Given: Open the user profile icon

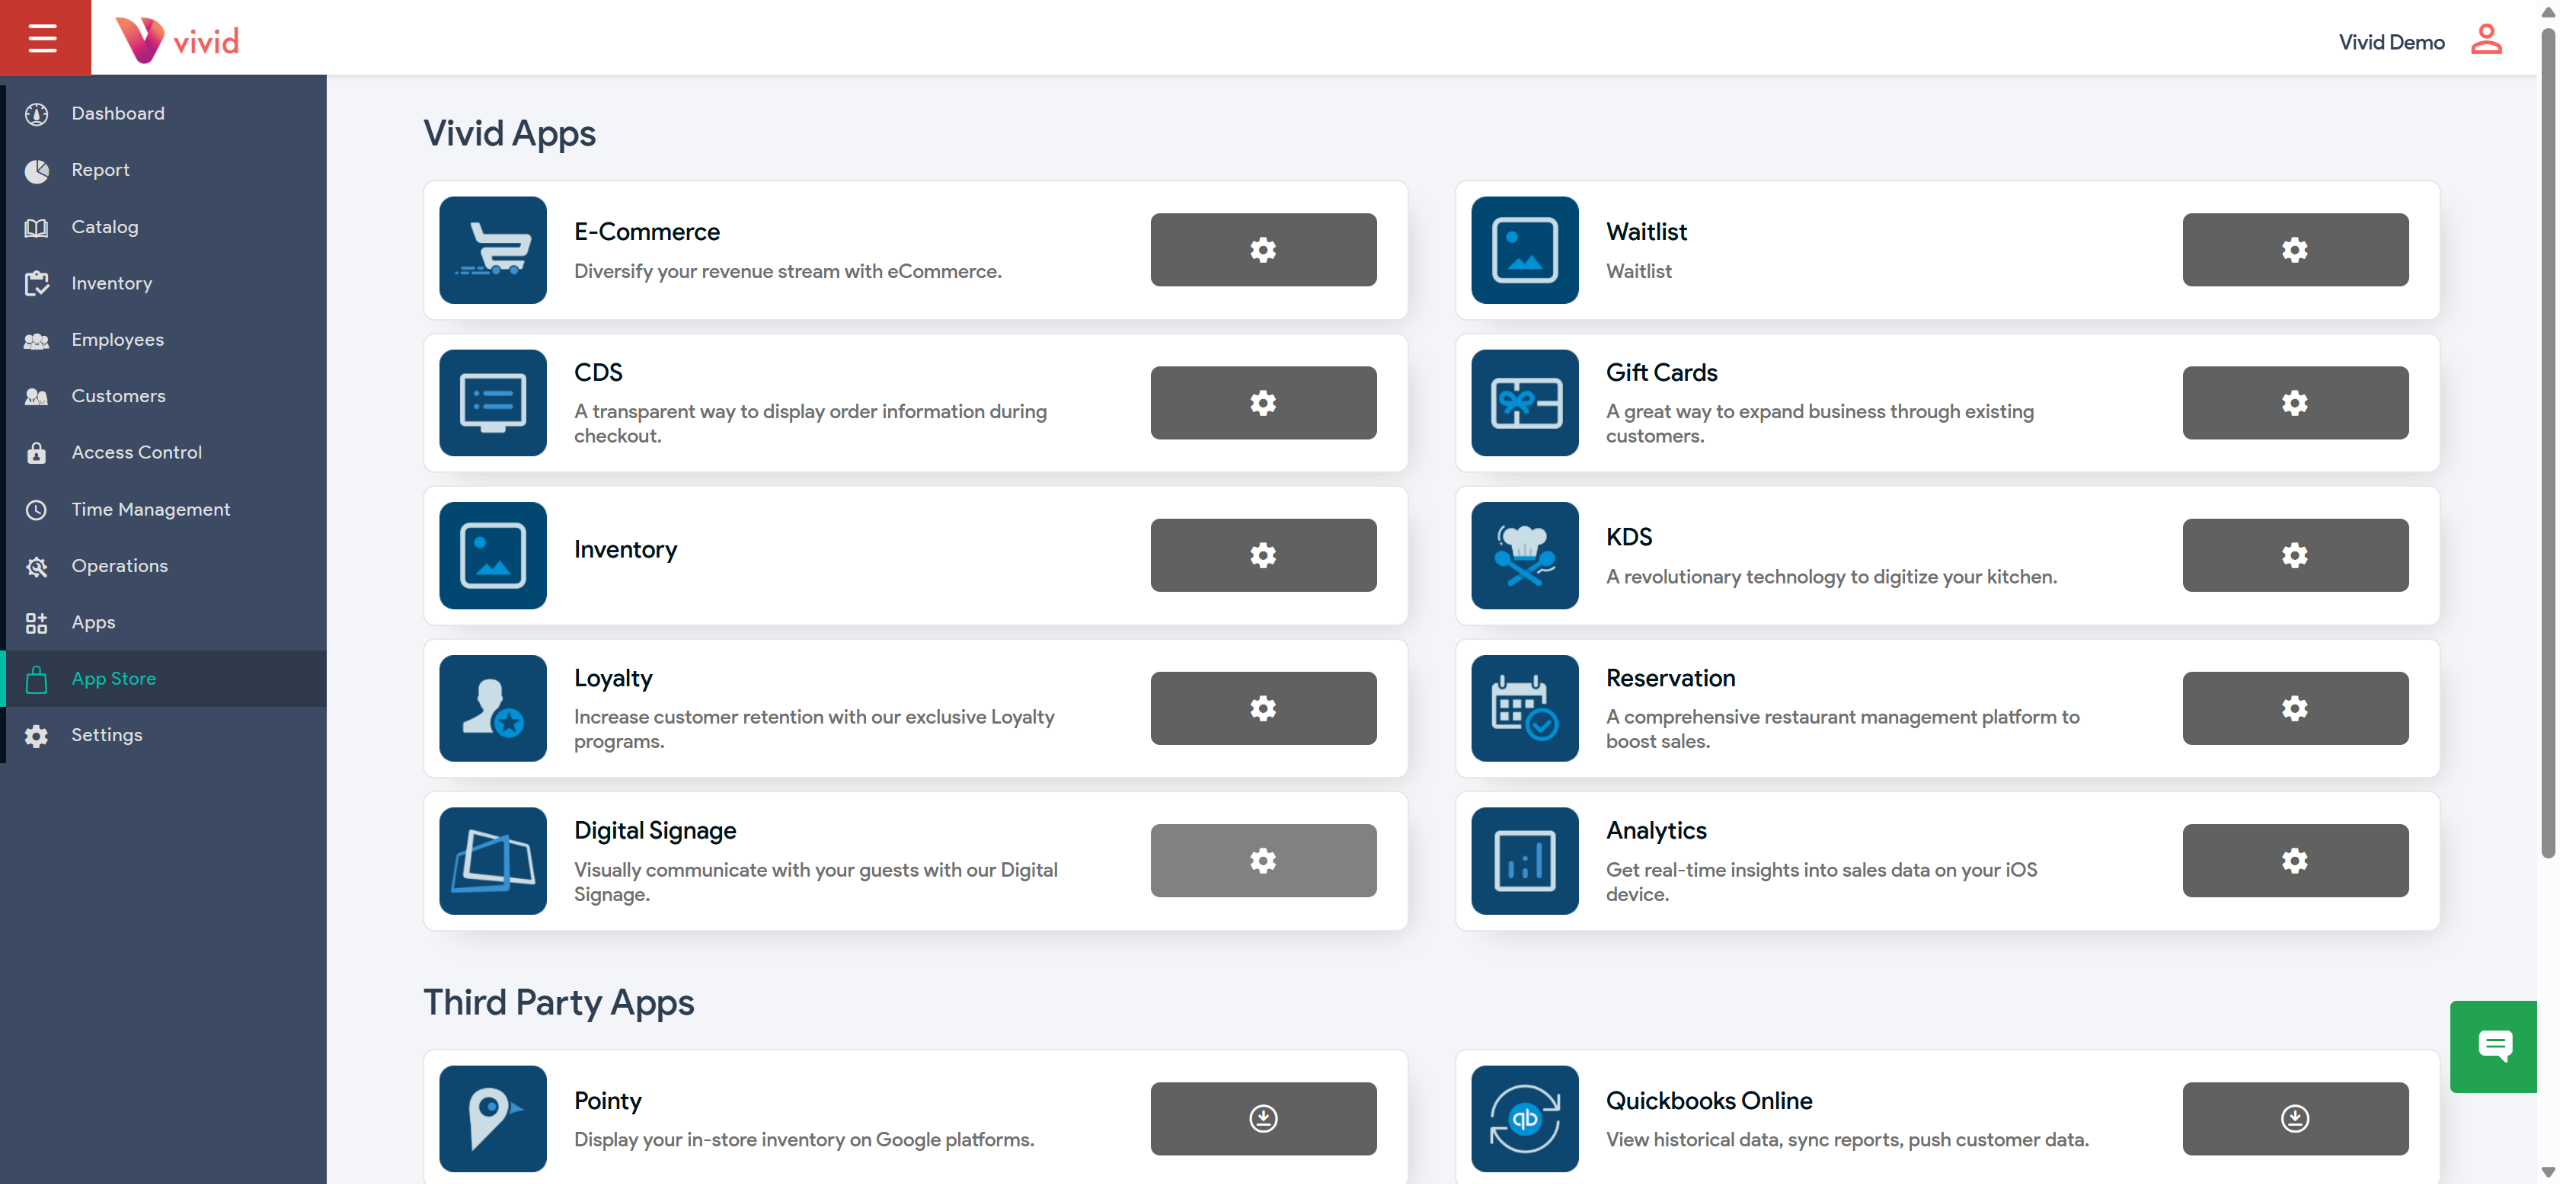Looking at the screenshot, I should pyautogui.click(x=2486, y=40).
